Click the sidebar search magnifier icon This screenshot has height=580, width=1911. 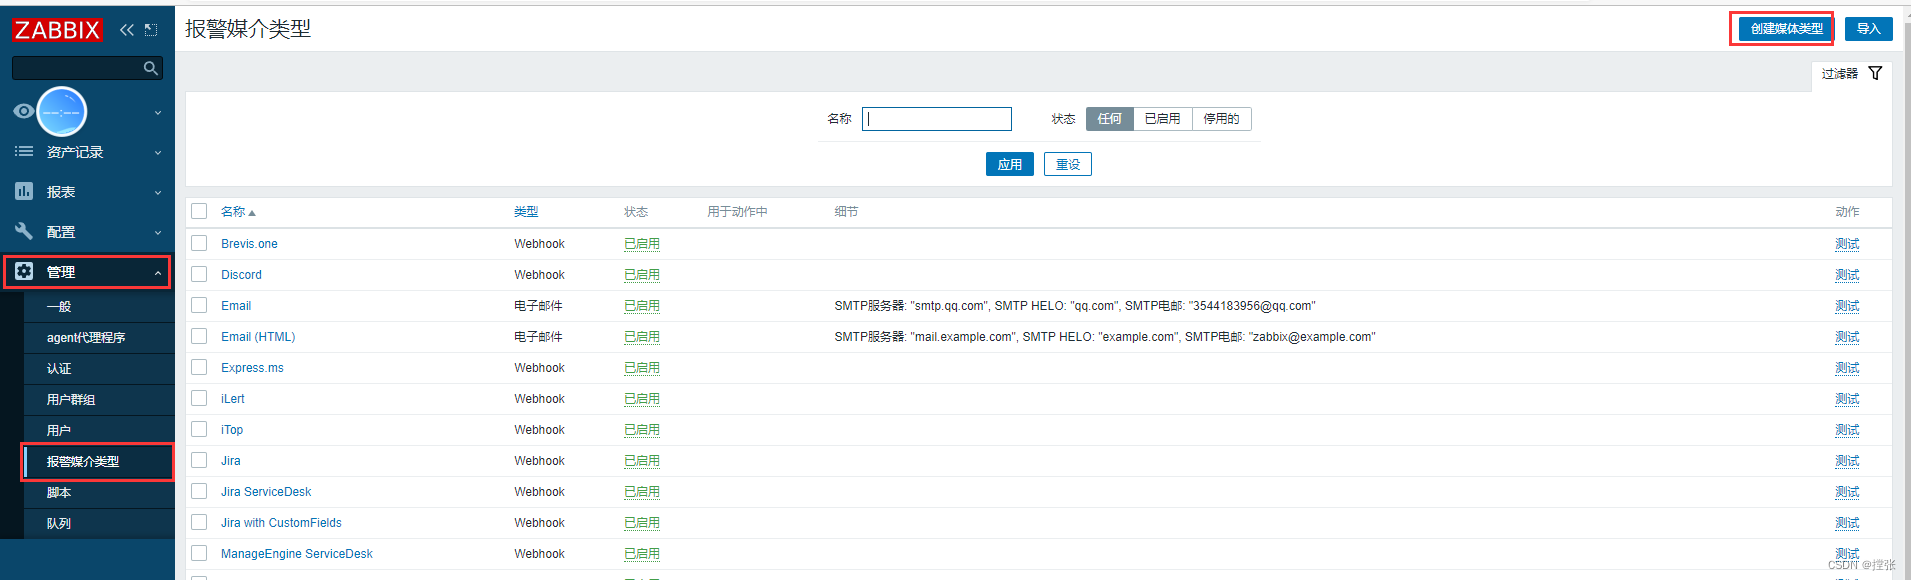click(x=151, y=68)
